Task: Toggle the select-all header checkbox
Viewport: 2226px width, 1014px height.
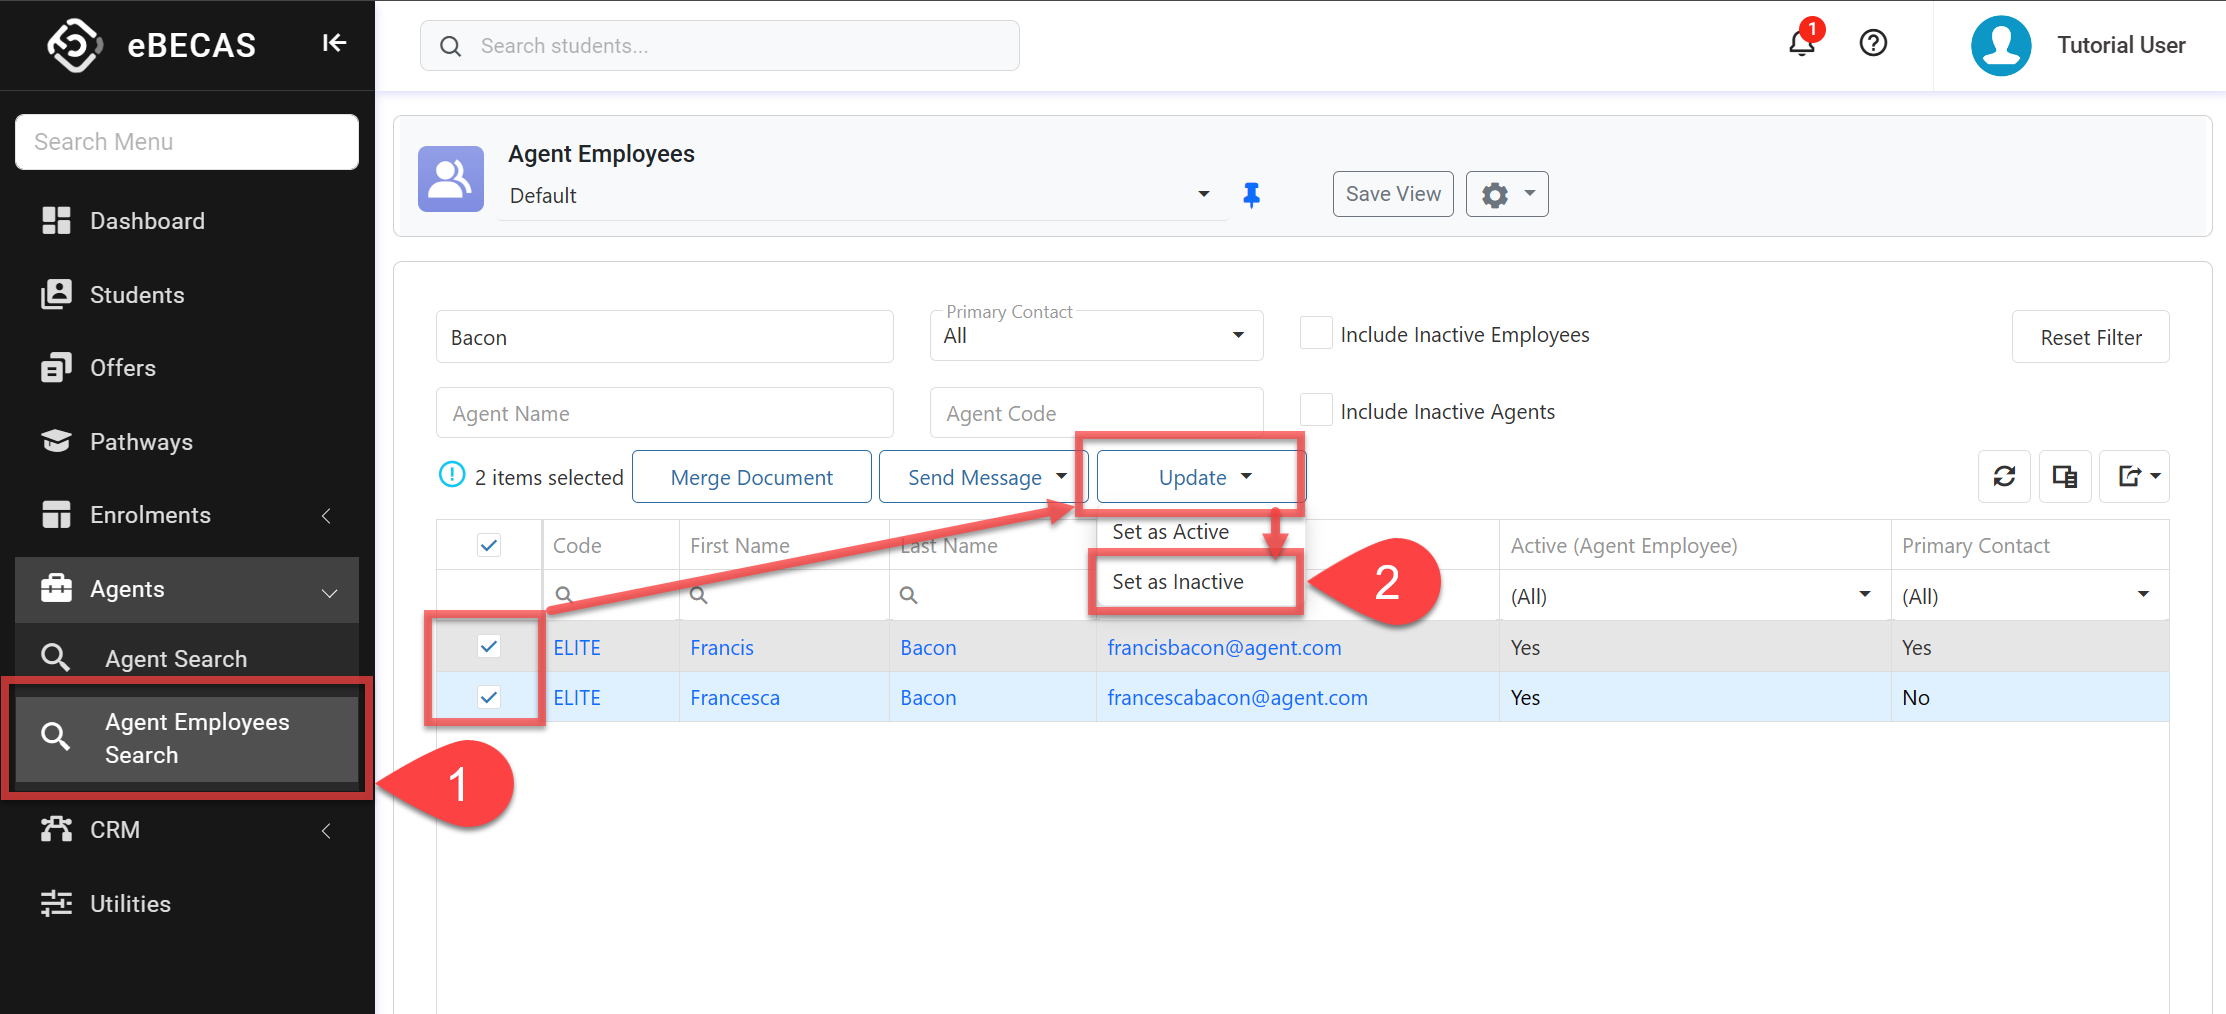Action: coord(489,545)
